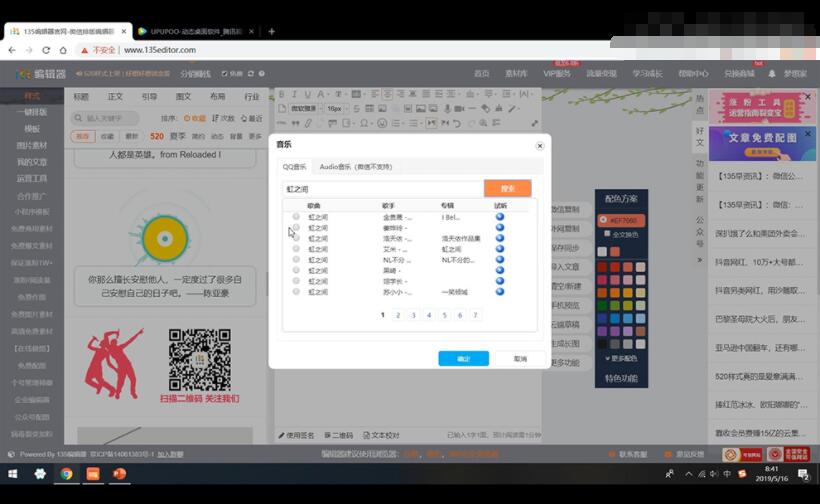Click the 取消 cancel button in music dialog

(520, 359)
